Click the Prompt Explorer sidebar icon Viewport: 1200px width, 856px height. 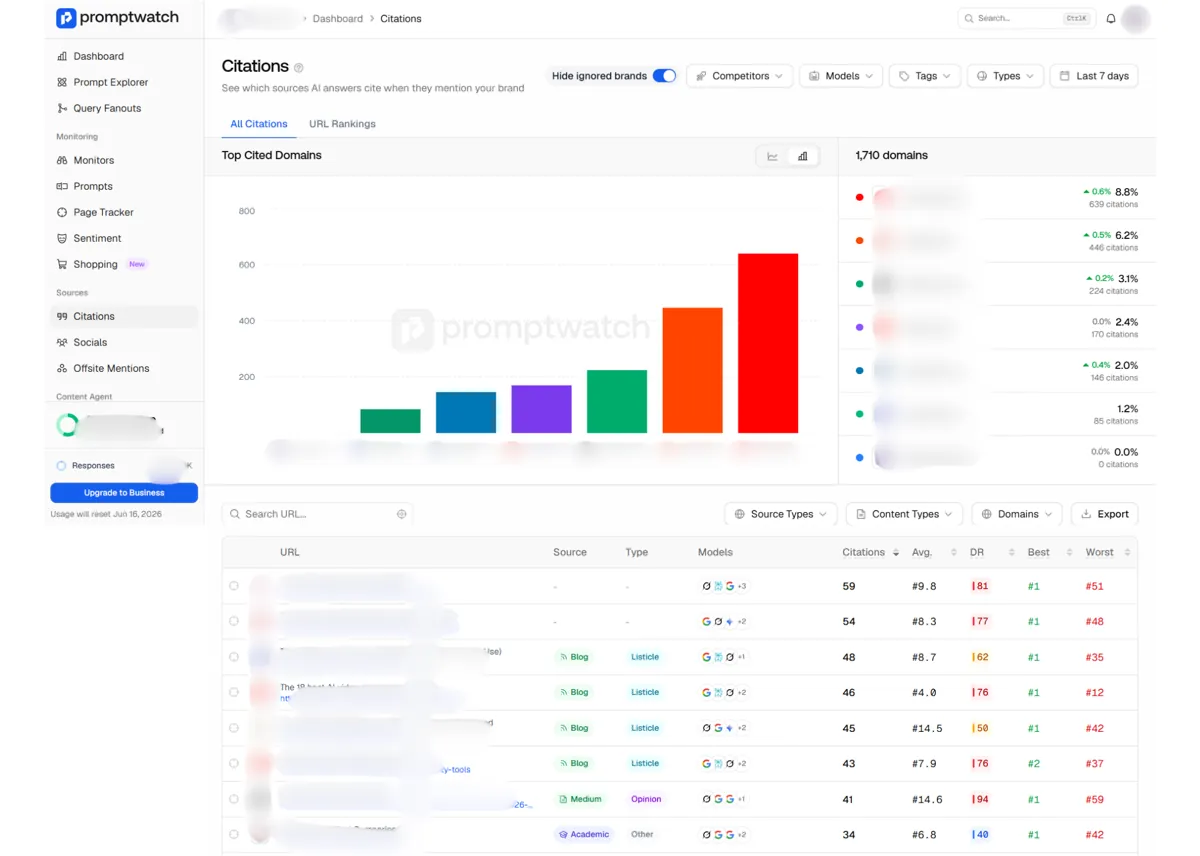(62, 82)
